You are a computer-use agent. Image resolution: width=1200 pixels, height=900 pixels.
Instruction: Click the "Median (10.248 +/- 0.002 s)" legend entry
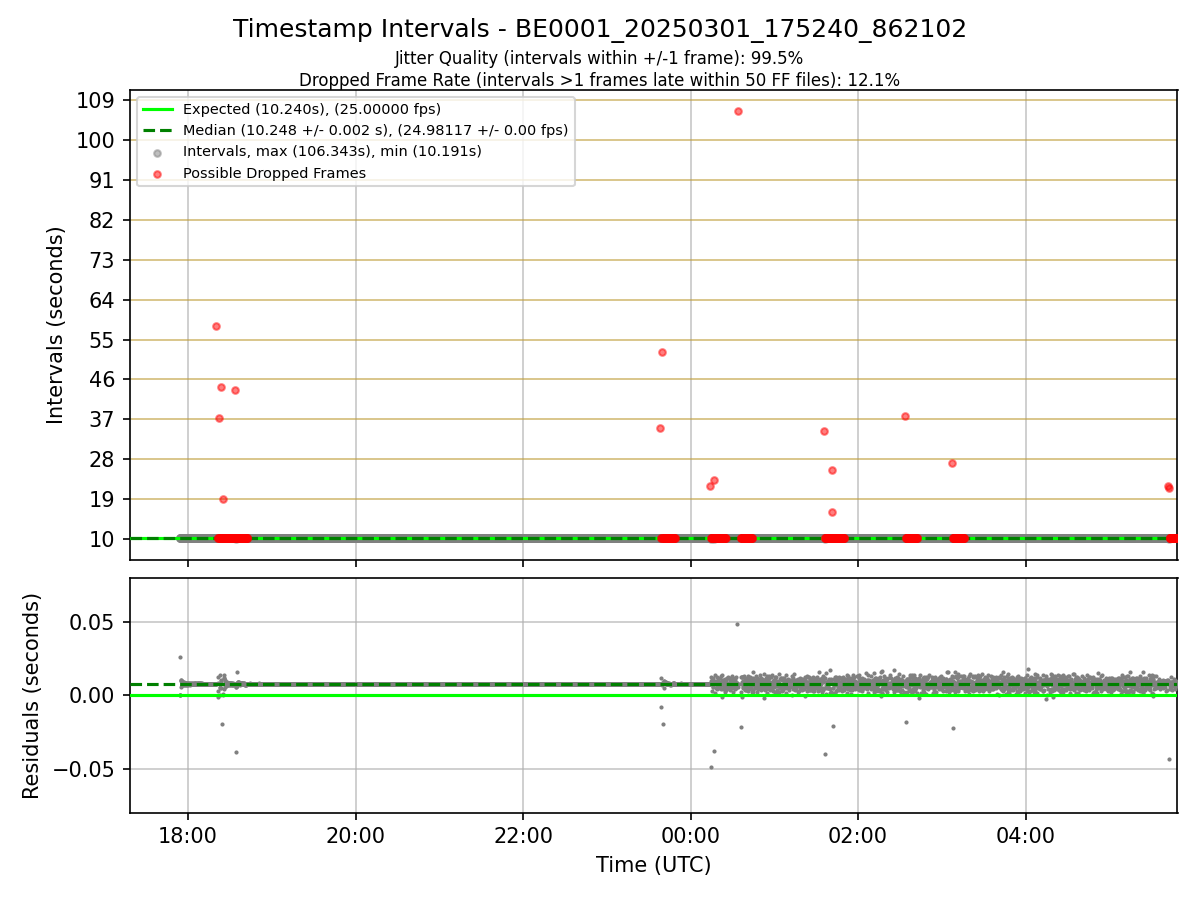point(375,130)
